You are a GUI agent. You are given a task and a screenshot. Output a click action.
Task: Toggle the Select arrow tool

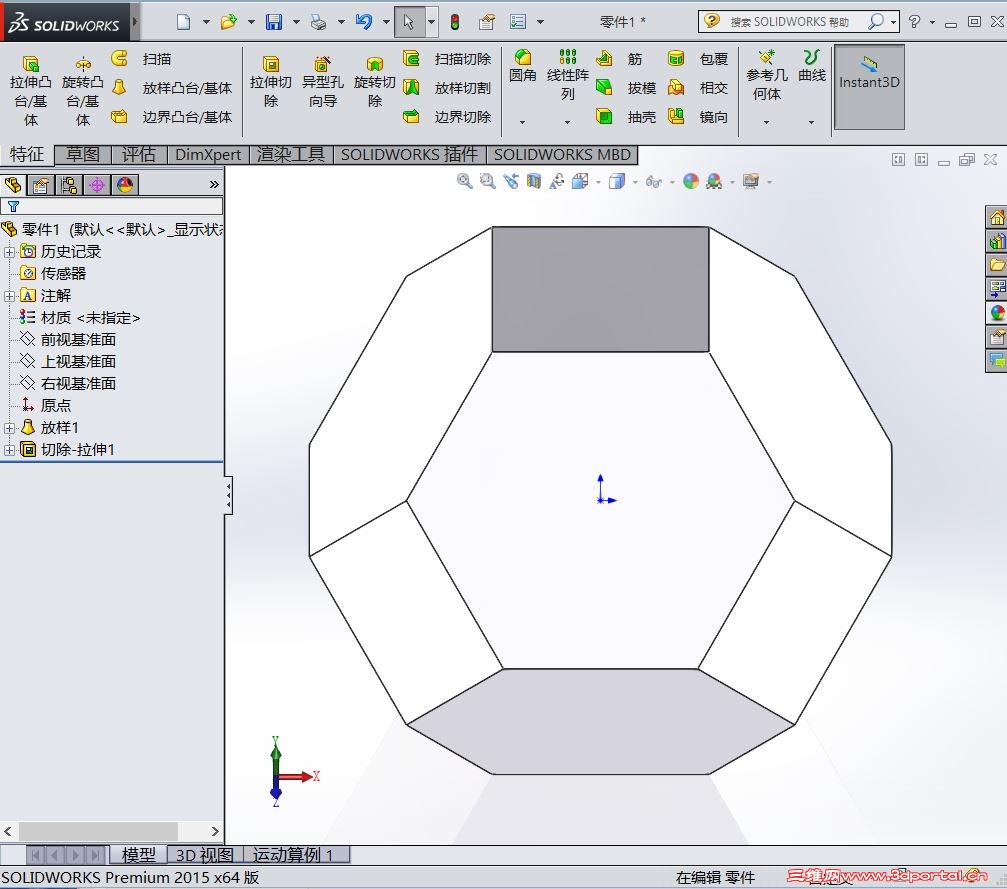pyautogui.click(x=408, y=22)
